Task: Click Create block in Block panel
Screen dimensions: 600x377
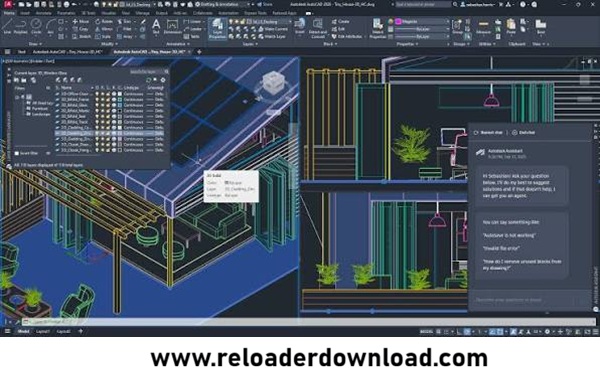Action: point(341,22)
